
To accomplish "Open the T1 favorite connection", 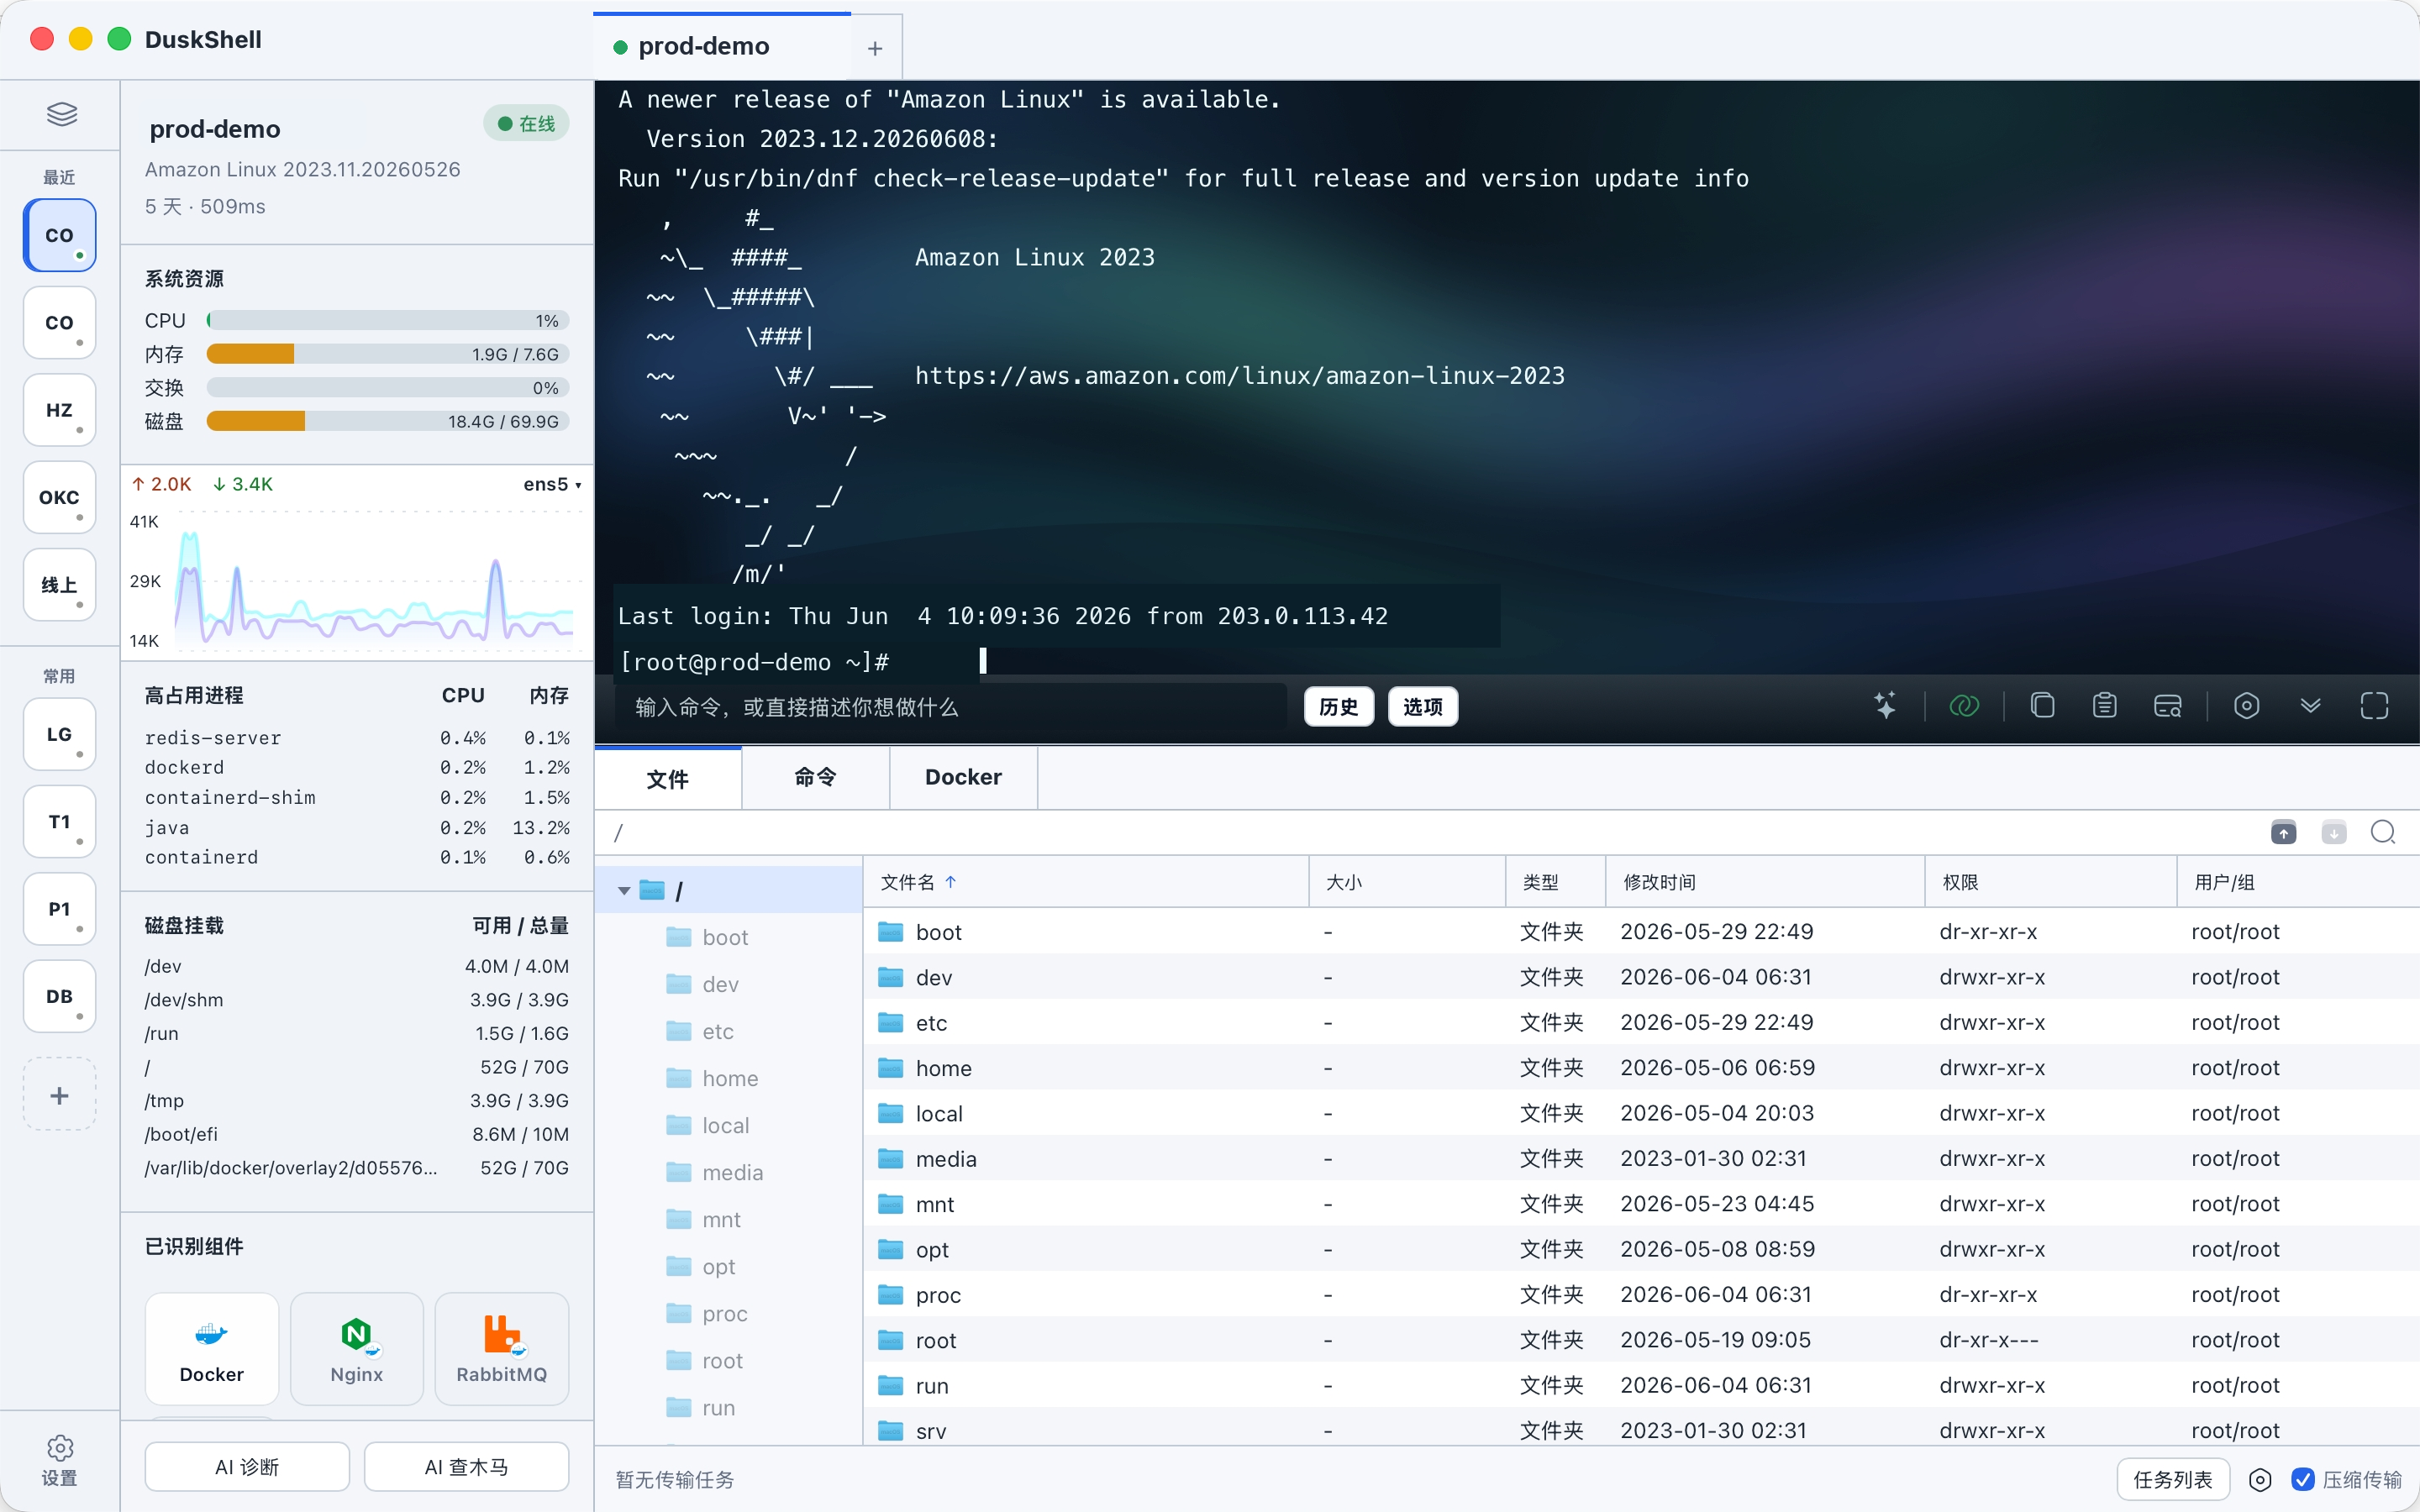I will (x=60, y=822).
